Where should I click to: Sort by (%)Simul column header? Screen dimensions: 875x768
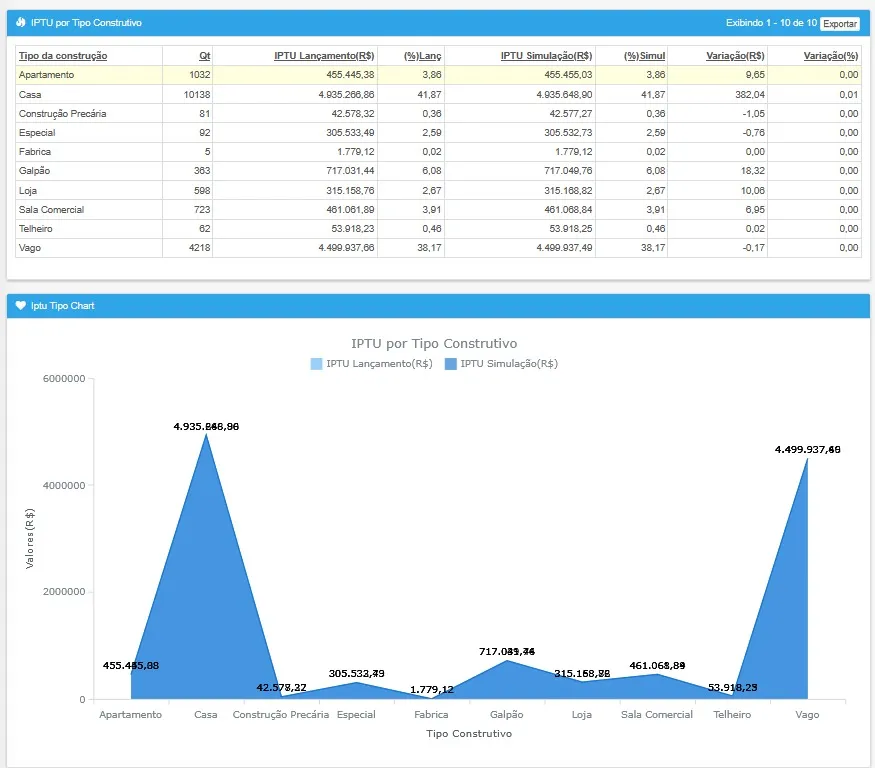644,56
